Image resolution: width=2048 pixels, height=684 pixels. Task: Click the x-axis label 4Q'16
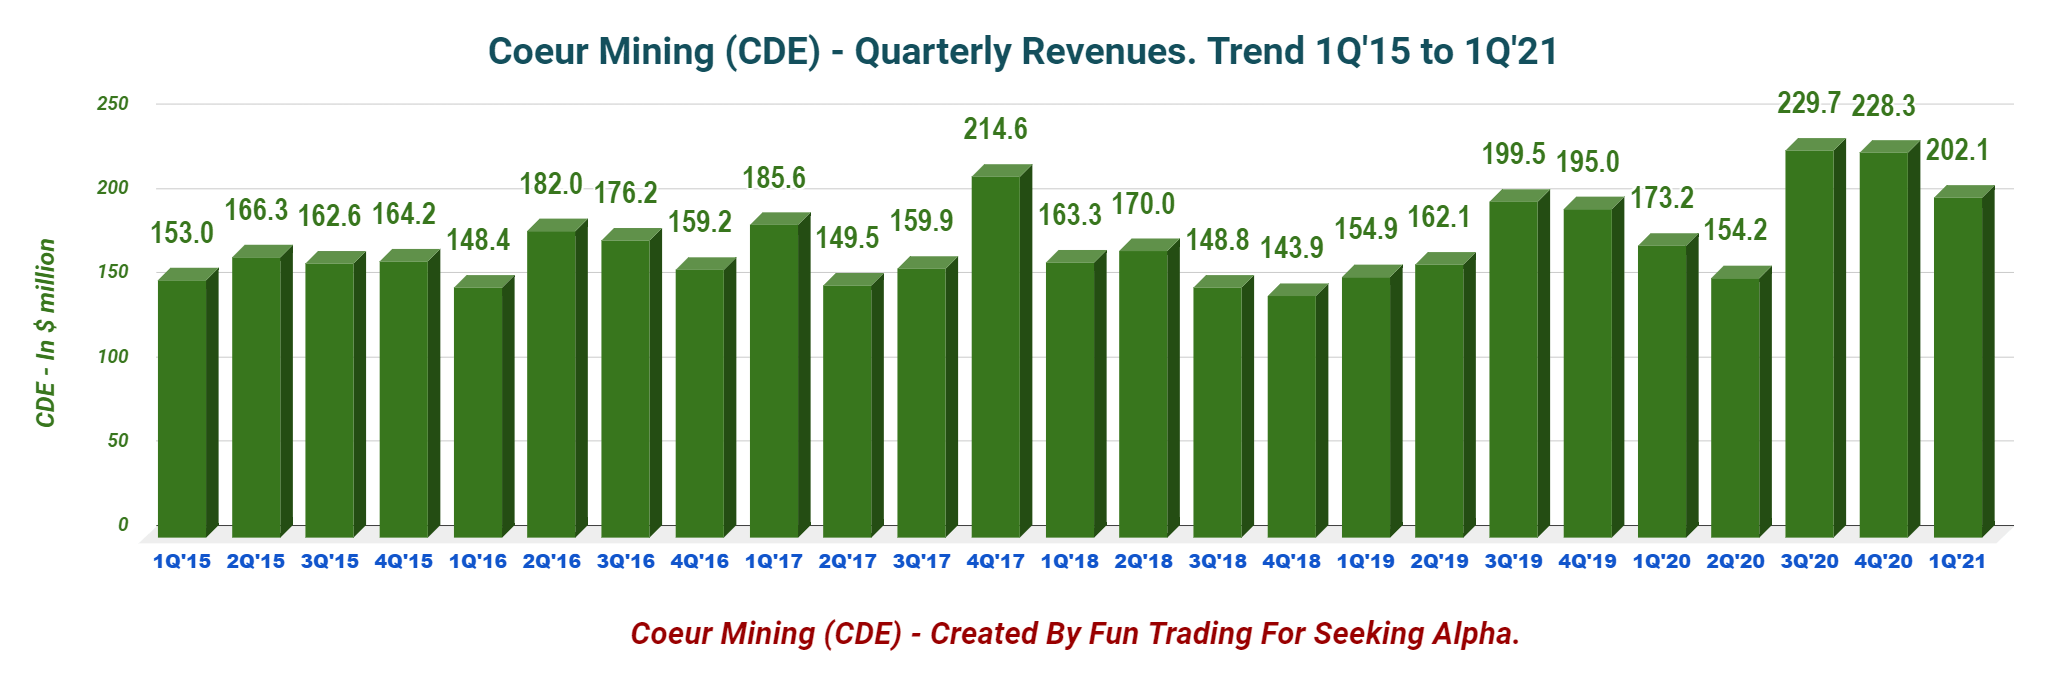[700, 562]
